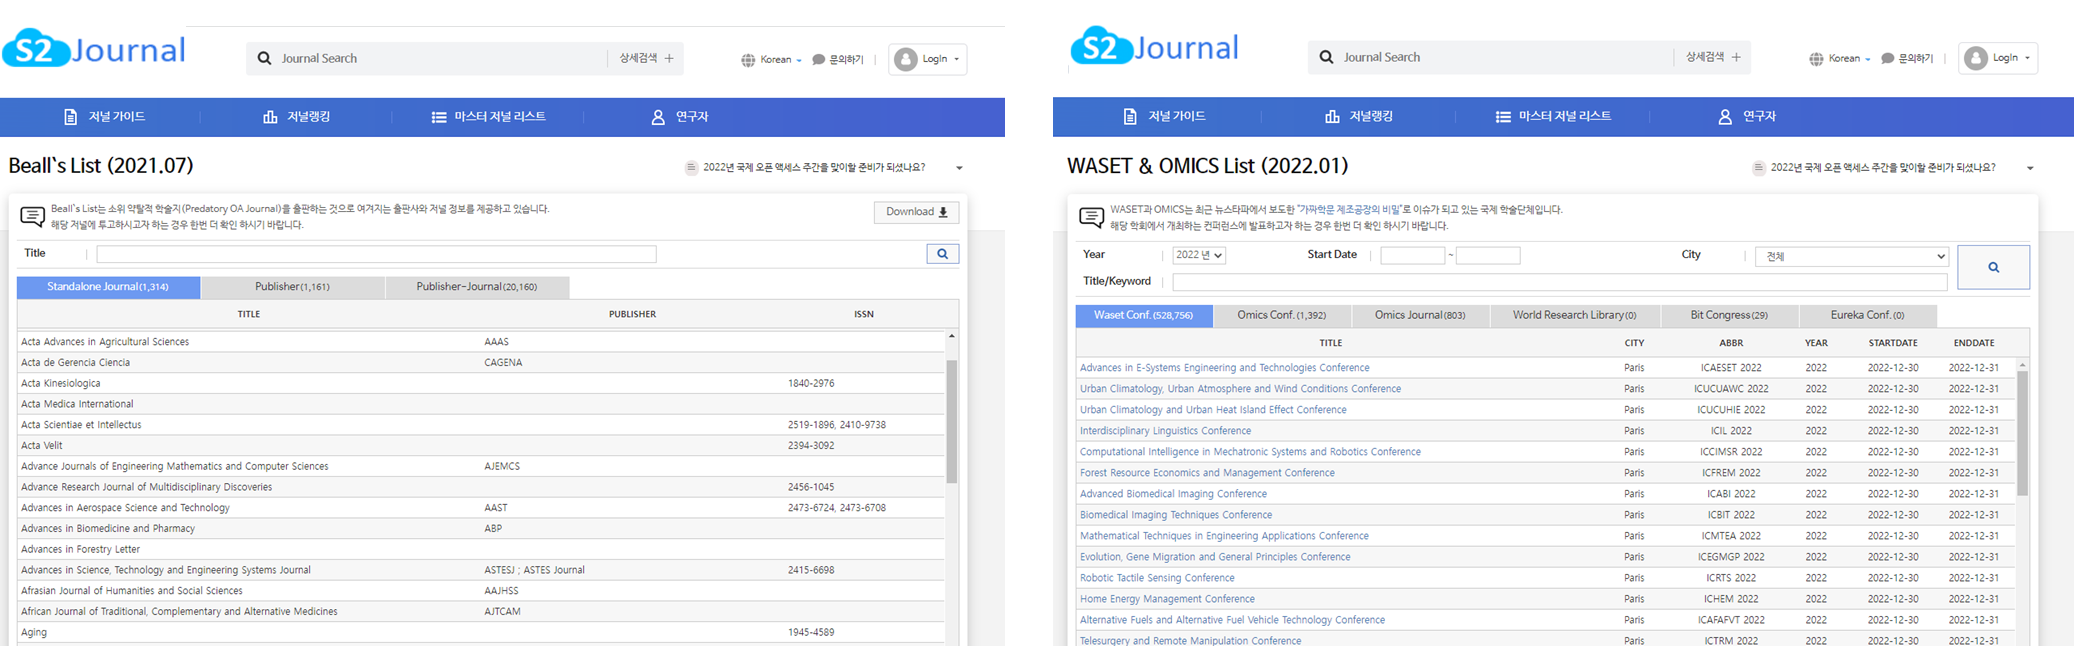
Task: Click the 문의하기 chat link in left window
Action: point(838,59)
